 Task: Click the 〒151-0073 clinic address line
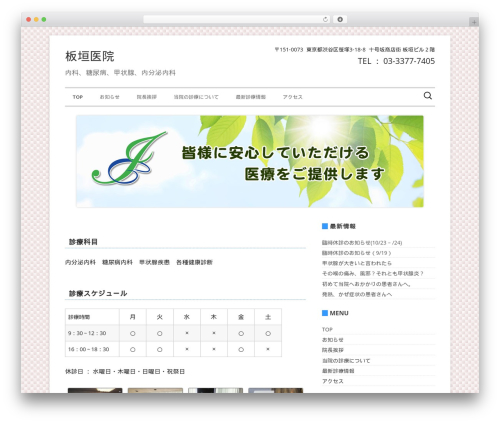[355, 50]
